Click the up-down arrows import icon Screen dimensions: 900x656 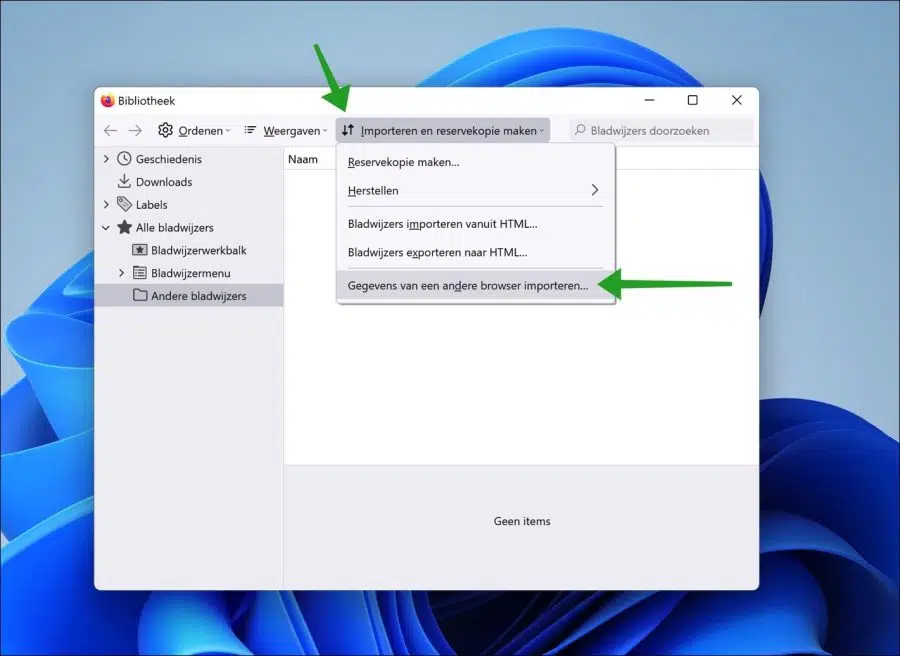(x=348, y=130)
